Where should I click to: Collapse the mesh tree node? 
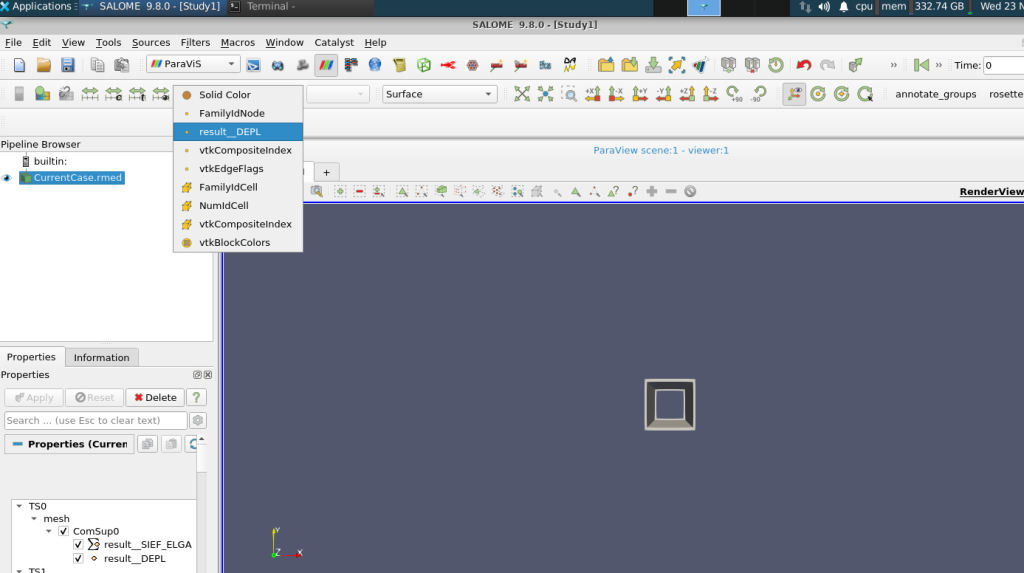35,519
